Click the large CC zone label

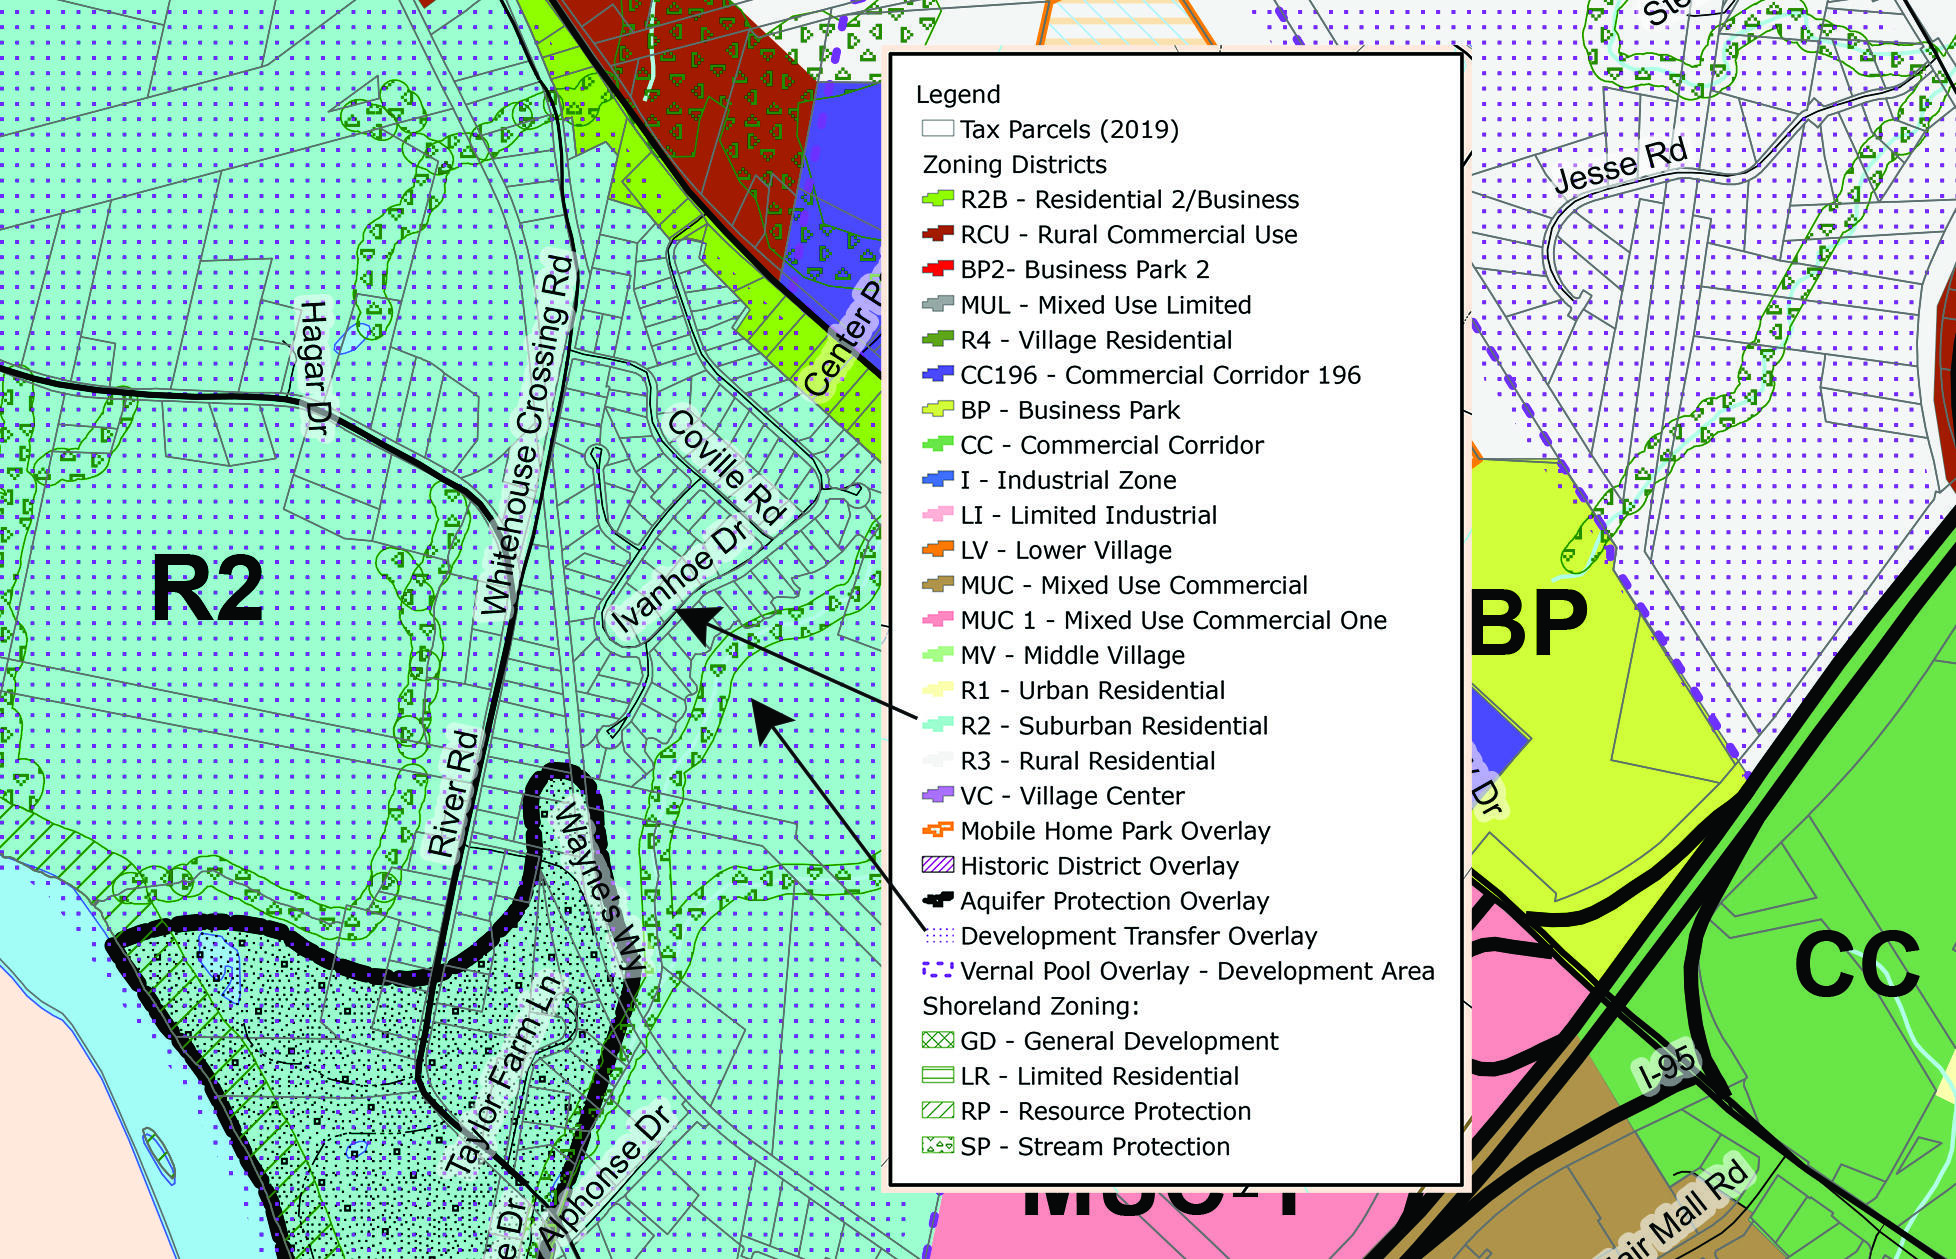(1856, 964)
